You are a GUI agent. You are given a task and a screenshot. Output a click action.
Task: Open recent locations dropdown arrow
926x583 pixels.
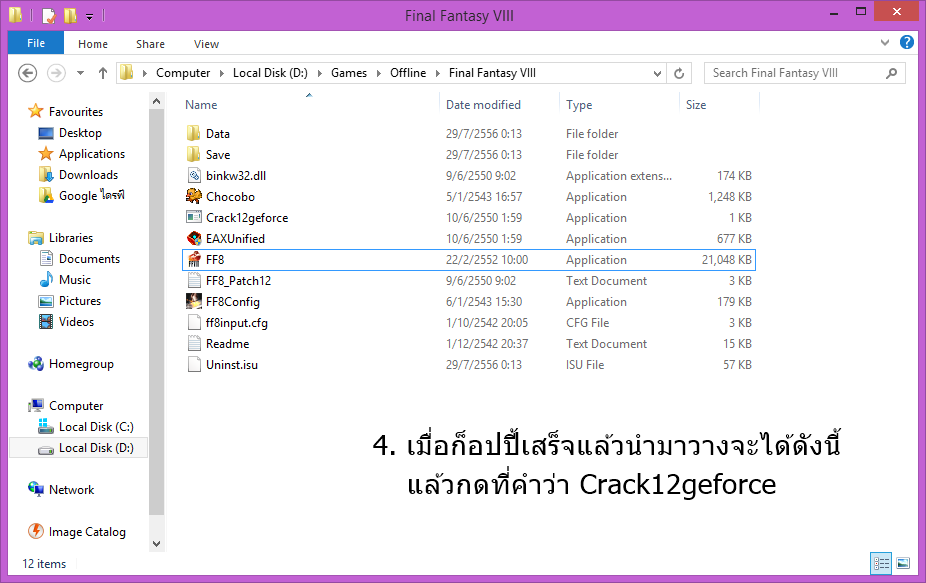[80, 73]
